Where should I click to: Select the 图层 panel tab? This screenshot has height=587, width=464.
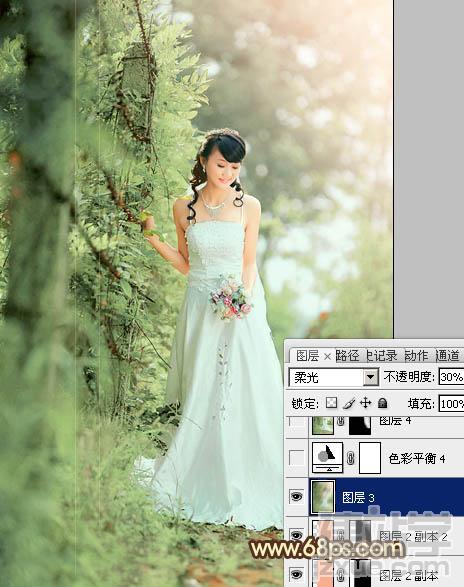click(x=307, y=355)
